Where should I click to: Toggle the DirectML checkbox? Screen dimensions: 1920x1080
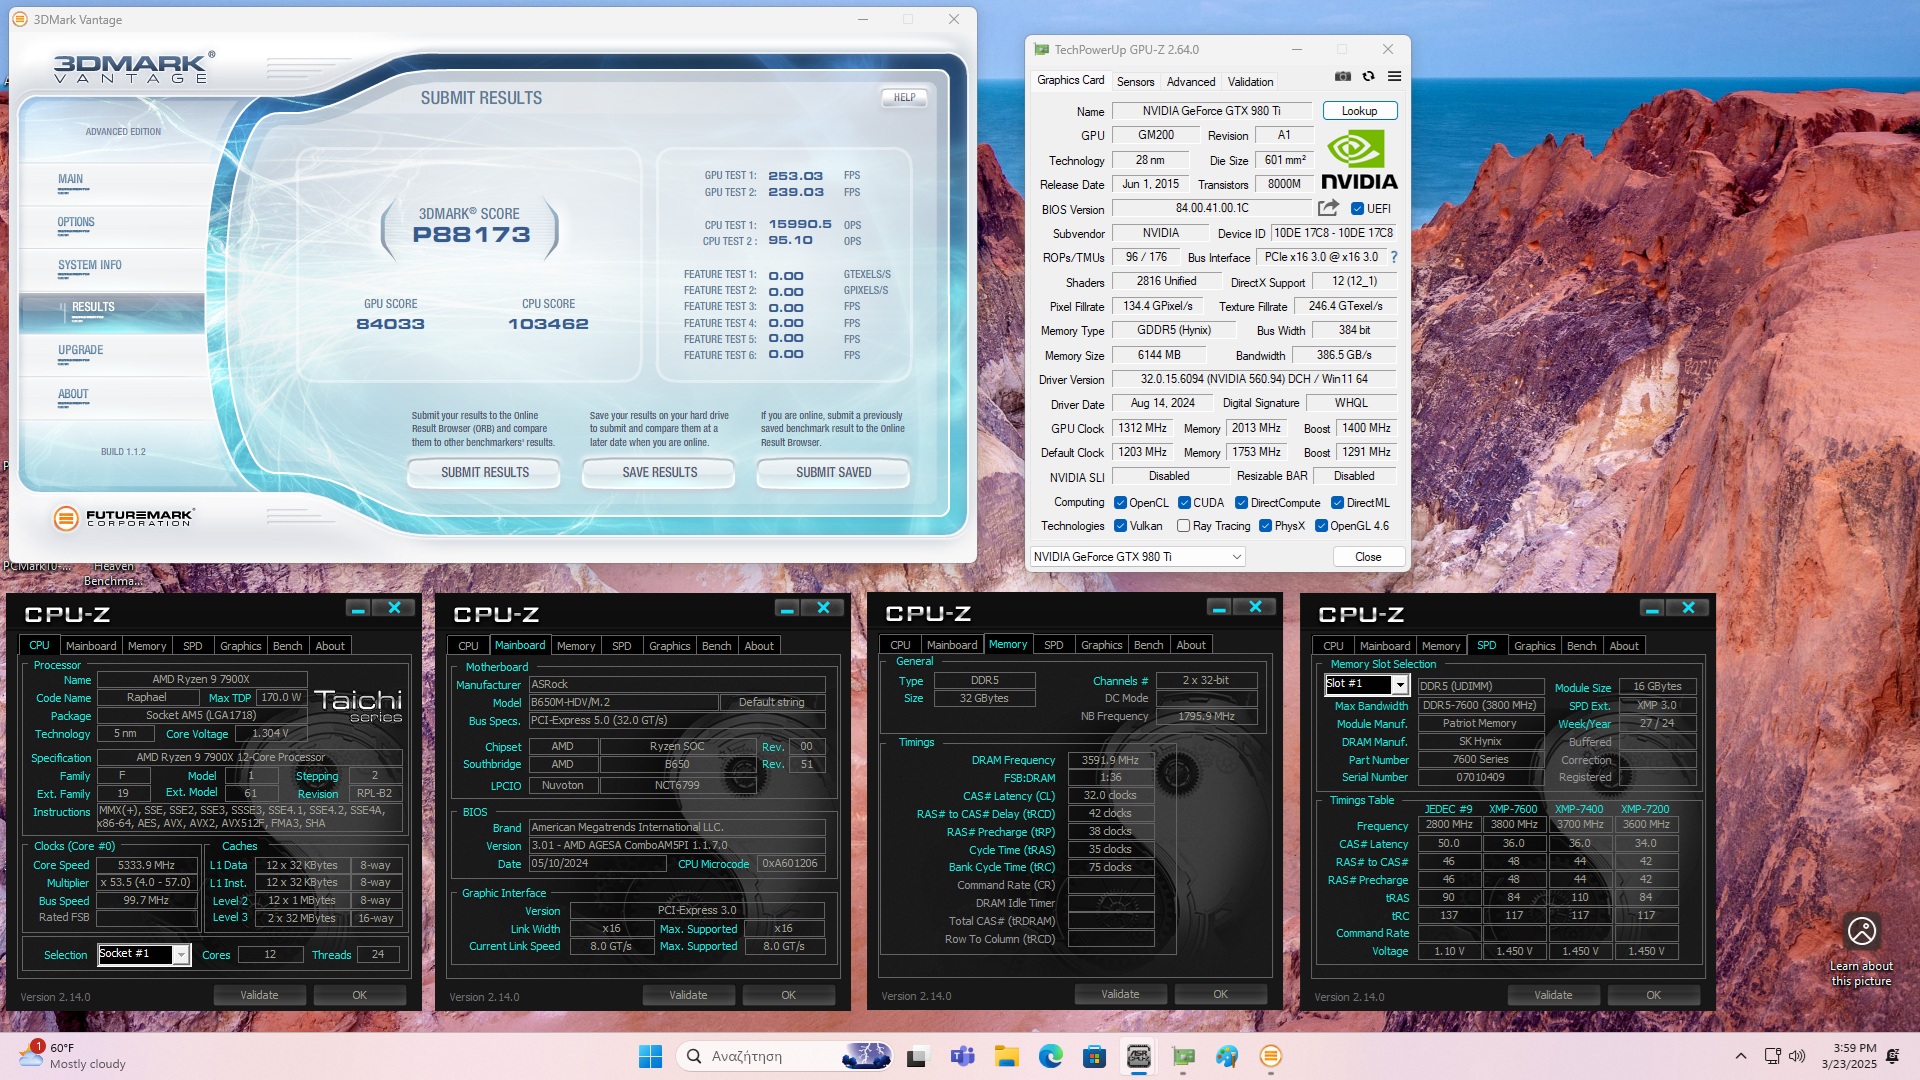(x=1337, y=503)
